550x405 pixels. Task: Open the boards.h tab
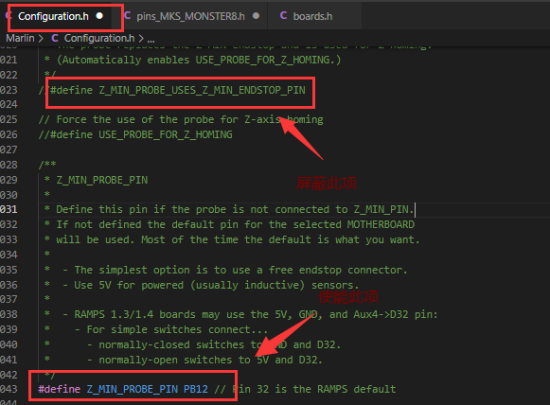313,16
